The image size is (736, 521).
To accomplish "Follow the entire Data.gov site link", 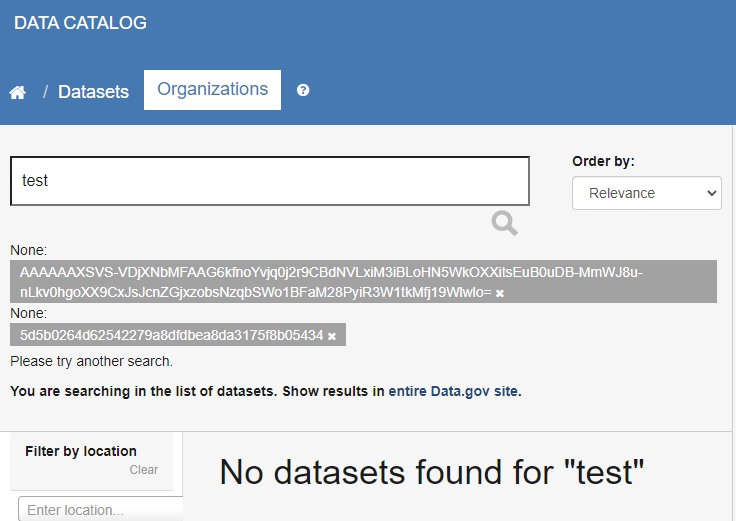I will coord(453,391).
